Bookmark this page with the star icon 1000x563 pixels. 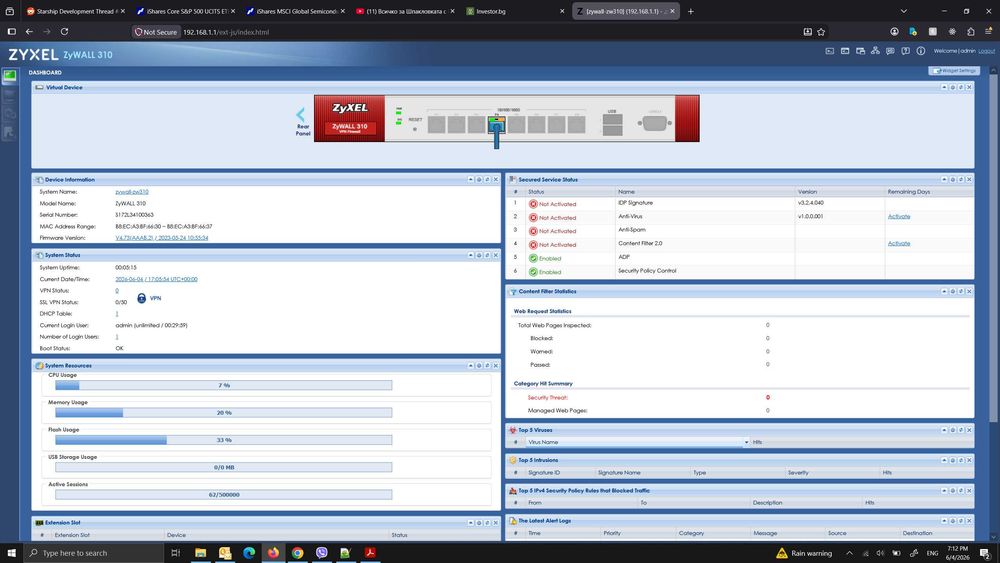(821, 32)
